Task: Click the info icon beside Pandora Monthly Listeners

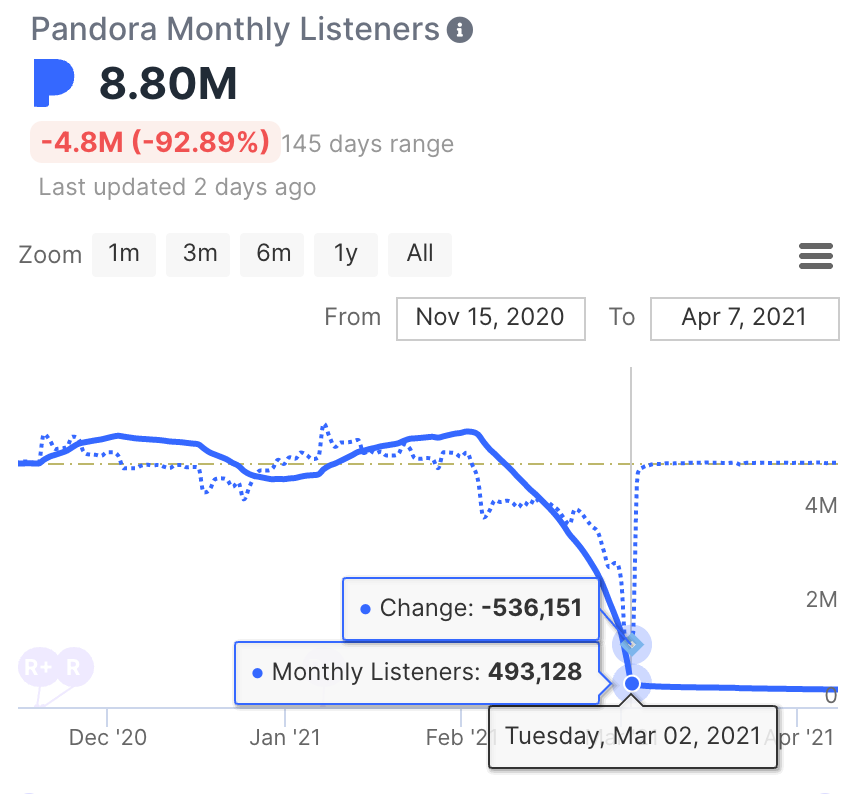Action: (x=460, y=30)
